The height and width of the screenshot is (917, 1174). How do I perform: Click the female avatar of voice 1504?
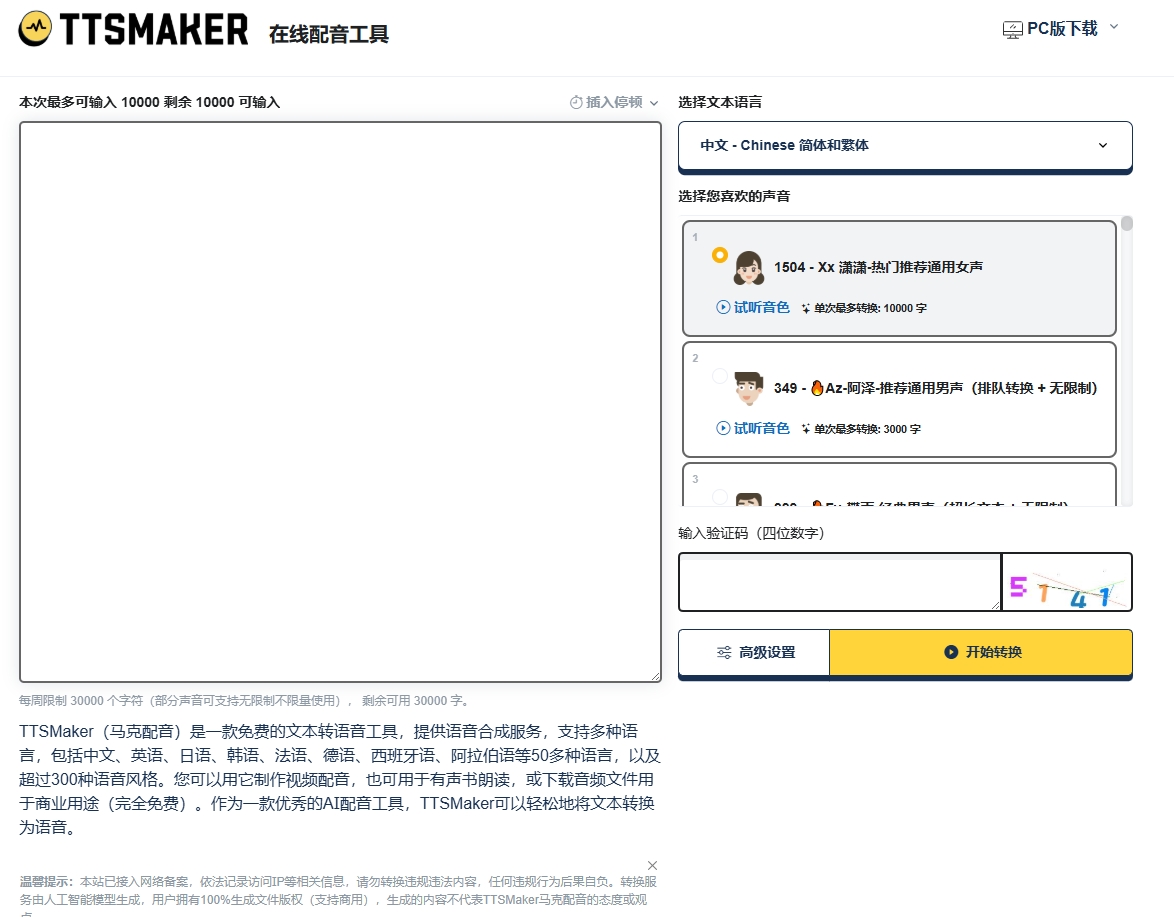[x=749, y=267]
